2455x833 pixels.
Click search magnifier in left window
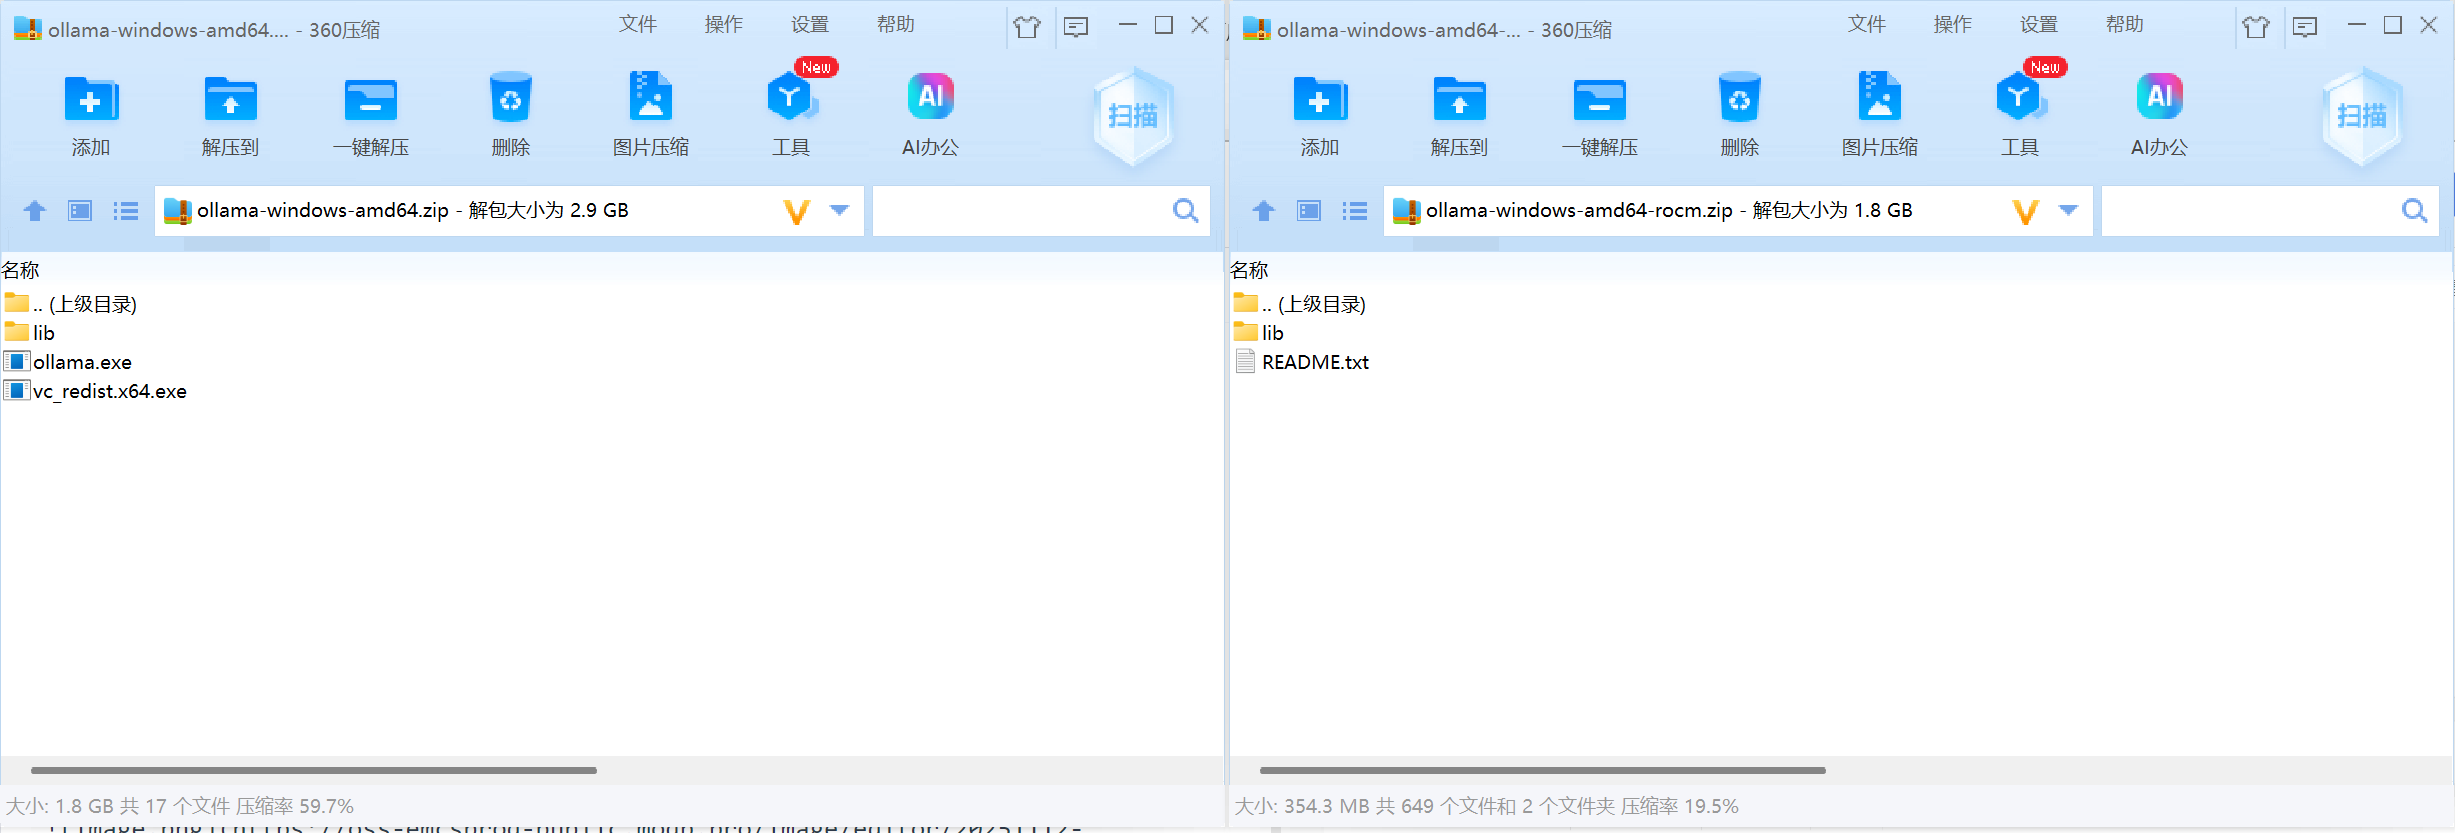[1186, 210]
